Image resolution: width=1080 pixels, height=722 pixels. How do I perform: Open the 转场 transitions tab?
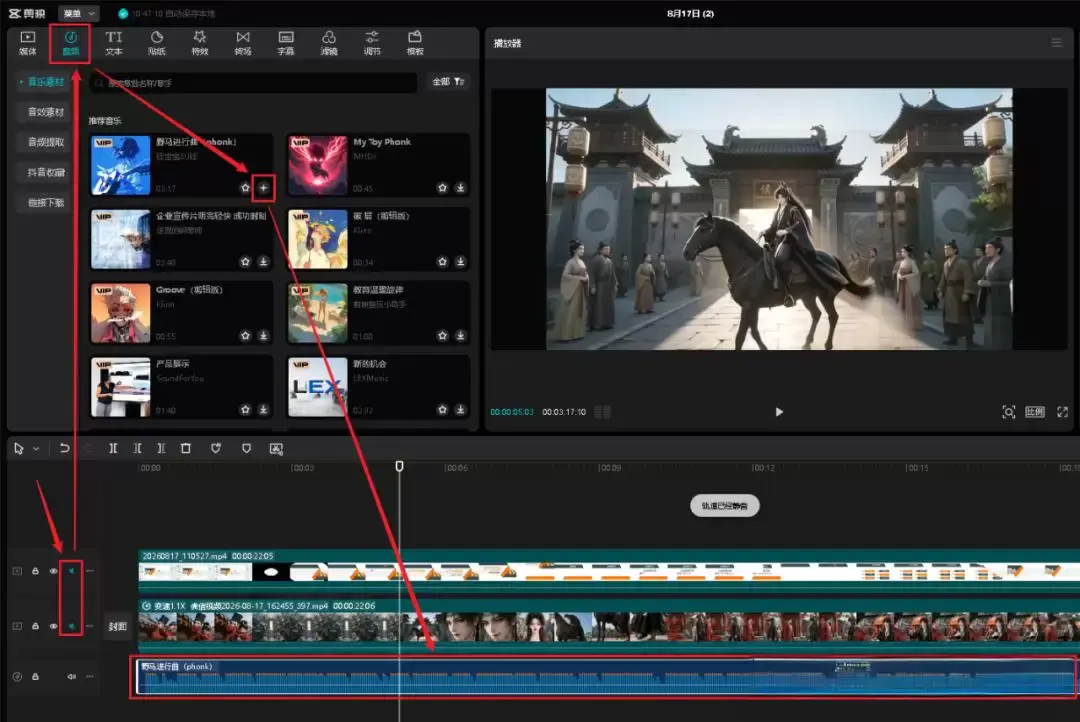(x=243, y=43)
